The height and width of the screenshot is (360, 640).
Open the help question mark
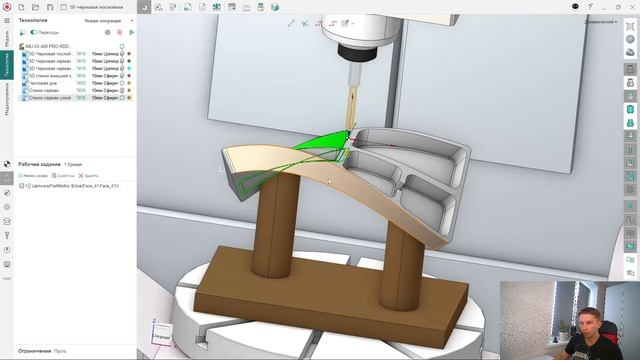tap(590, 7)
